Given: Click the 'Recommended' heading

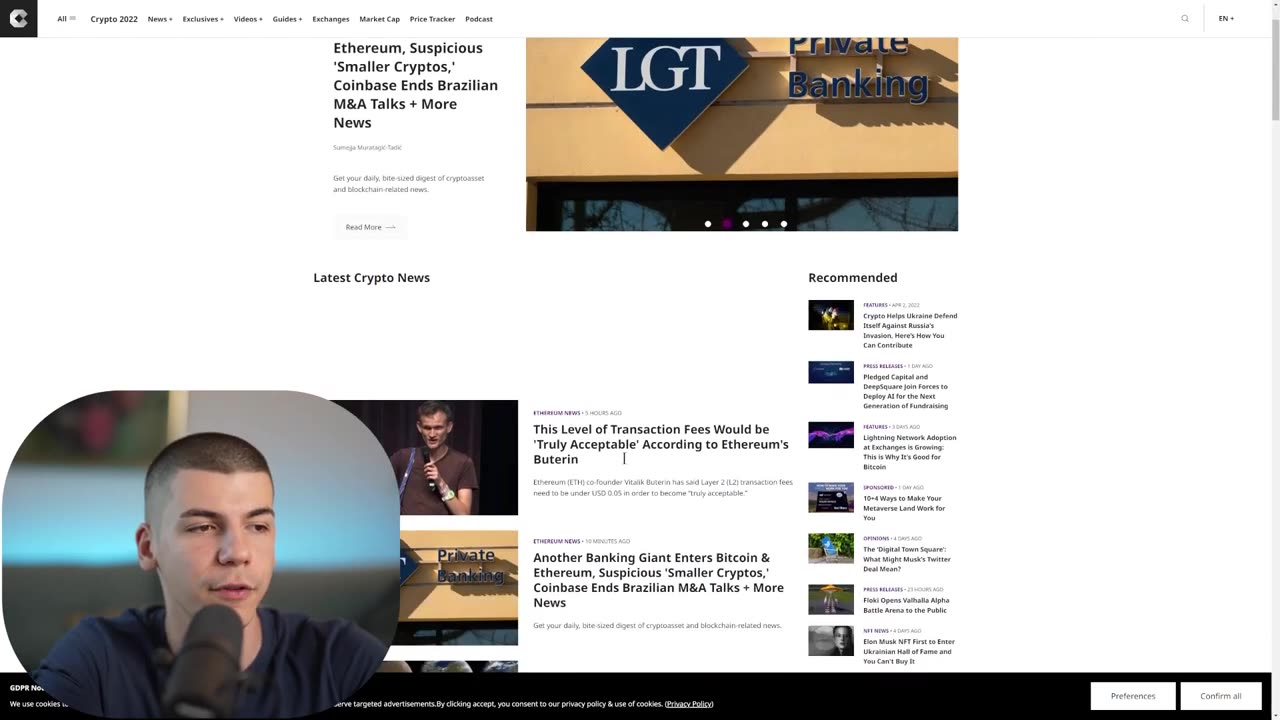Looking at the screenshot, I should click(x=852, y=278).
